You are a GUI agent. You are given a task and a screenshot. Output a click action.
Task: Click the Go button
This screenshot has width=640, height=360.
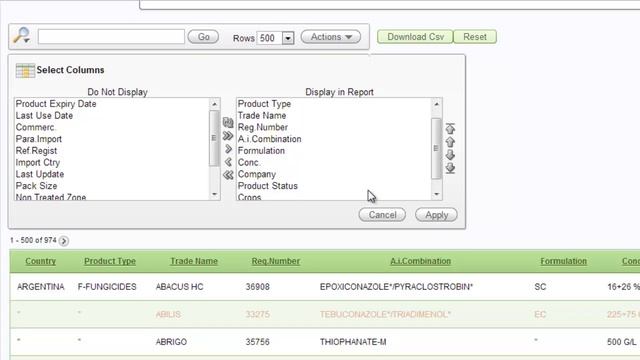(x=203, y=37)
